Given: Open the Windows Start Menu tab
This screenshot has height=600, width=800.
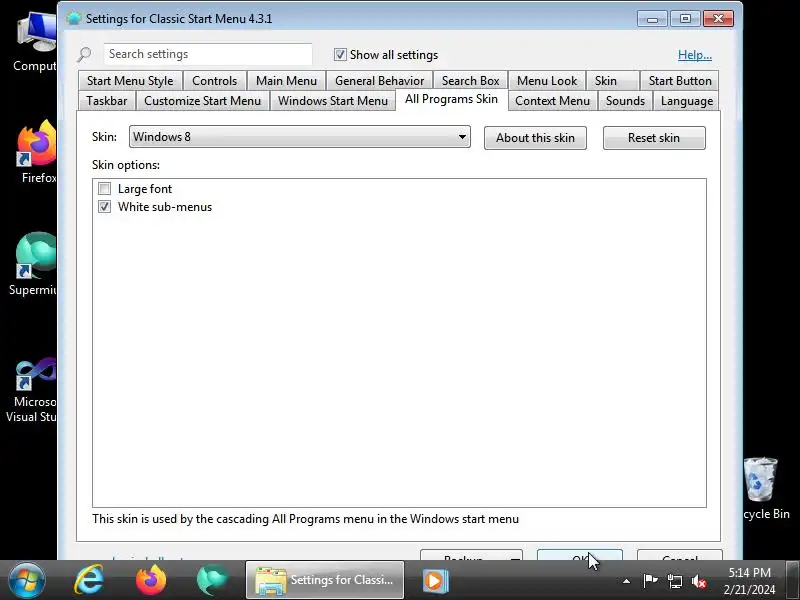Looking at the screenshot, I should tap(333, 101).
